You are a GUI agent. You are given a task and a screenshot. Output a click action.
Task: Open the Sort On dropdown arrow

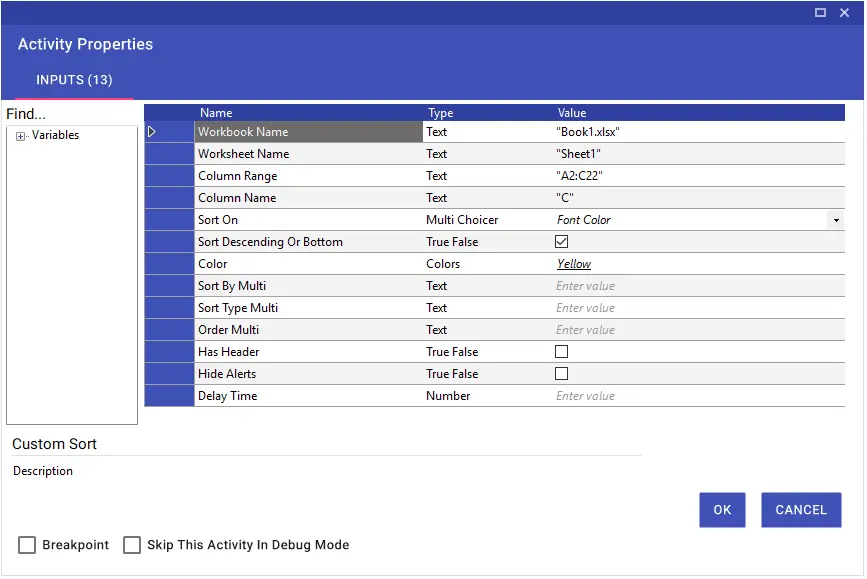(836, 220)
